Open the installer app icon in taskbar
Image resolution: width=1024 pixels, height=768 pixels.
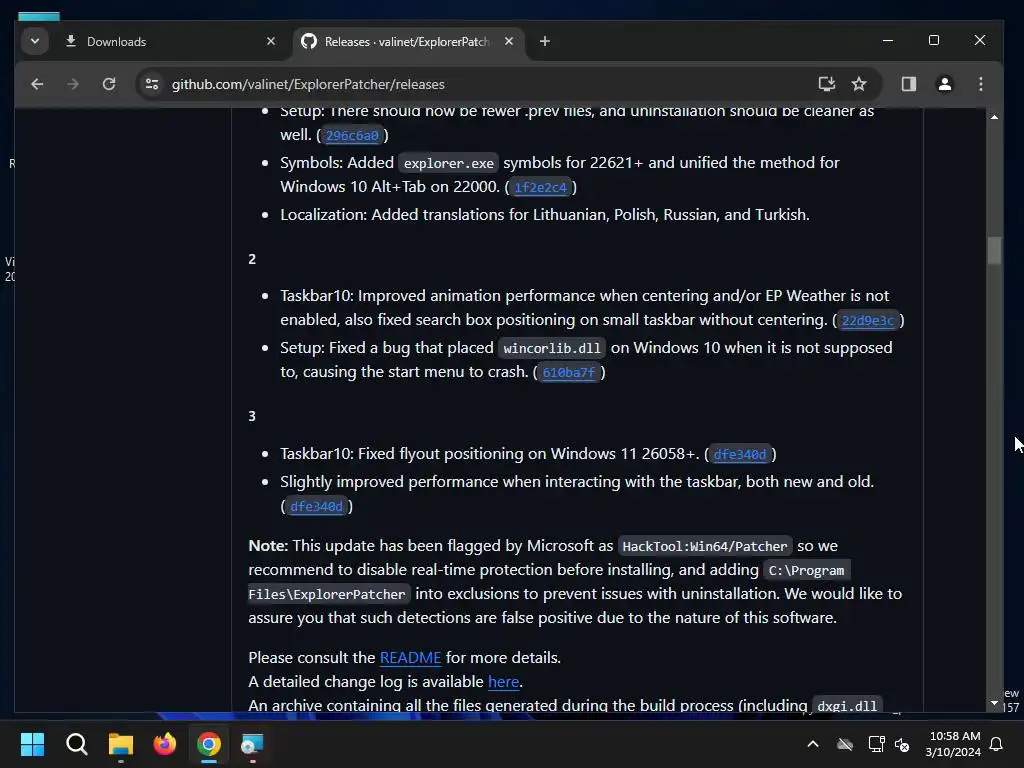[252, 744]
